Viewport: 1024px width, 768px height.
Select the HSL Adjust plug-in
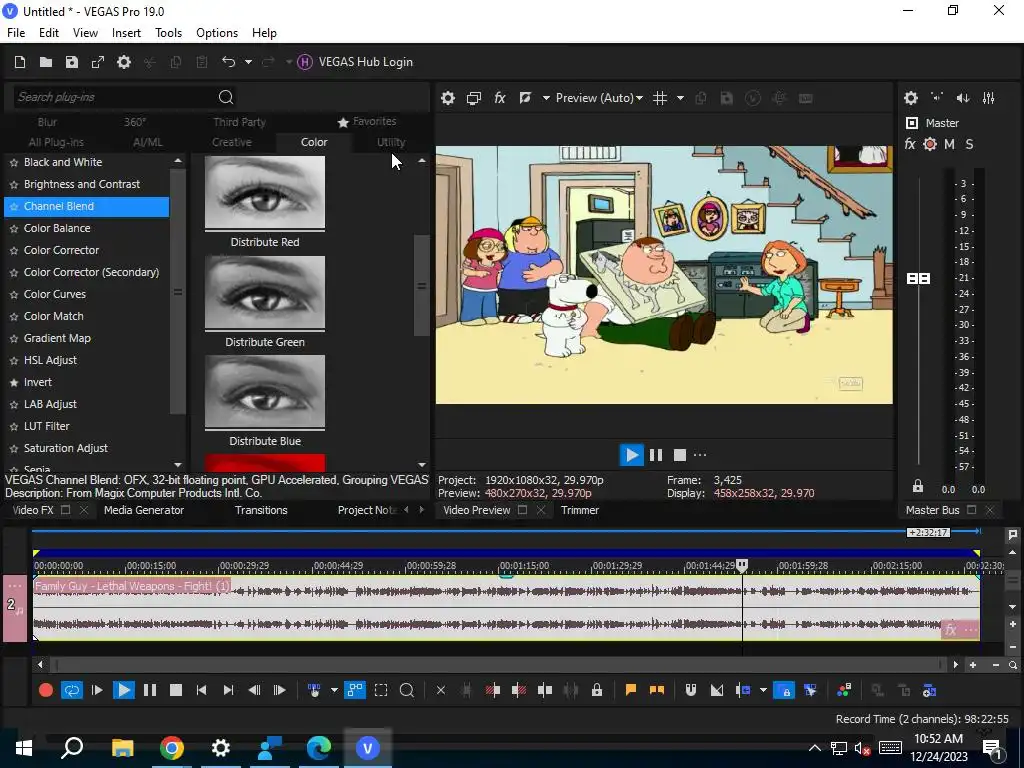(50, 360)
